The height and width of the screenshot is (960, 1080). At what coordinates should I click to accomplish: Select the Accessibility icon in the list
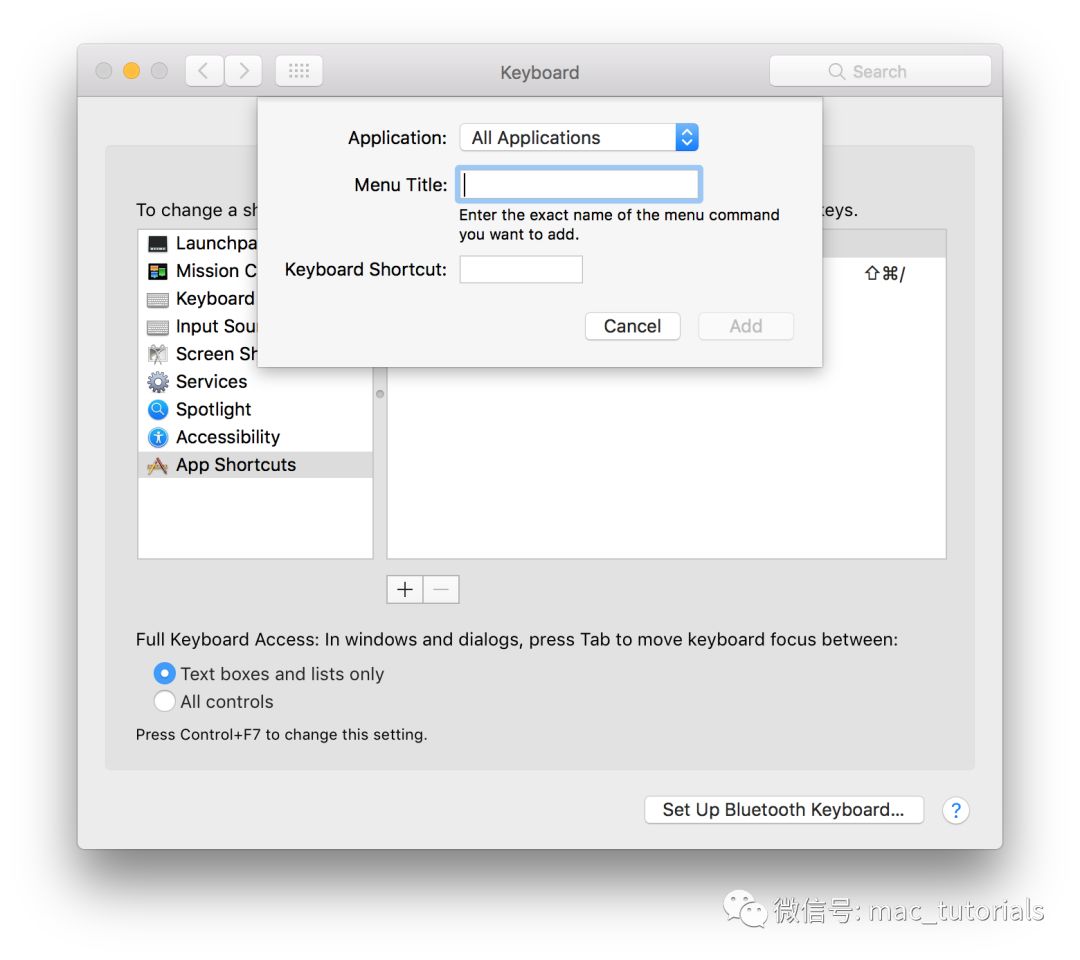(158, 438)
